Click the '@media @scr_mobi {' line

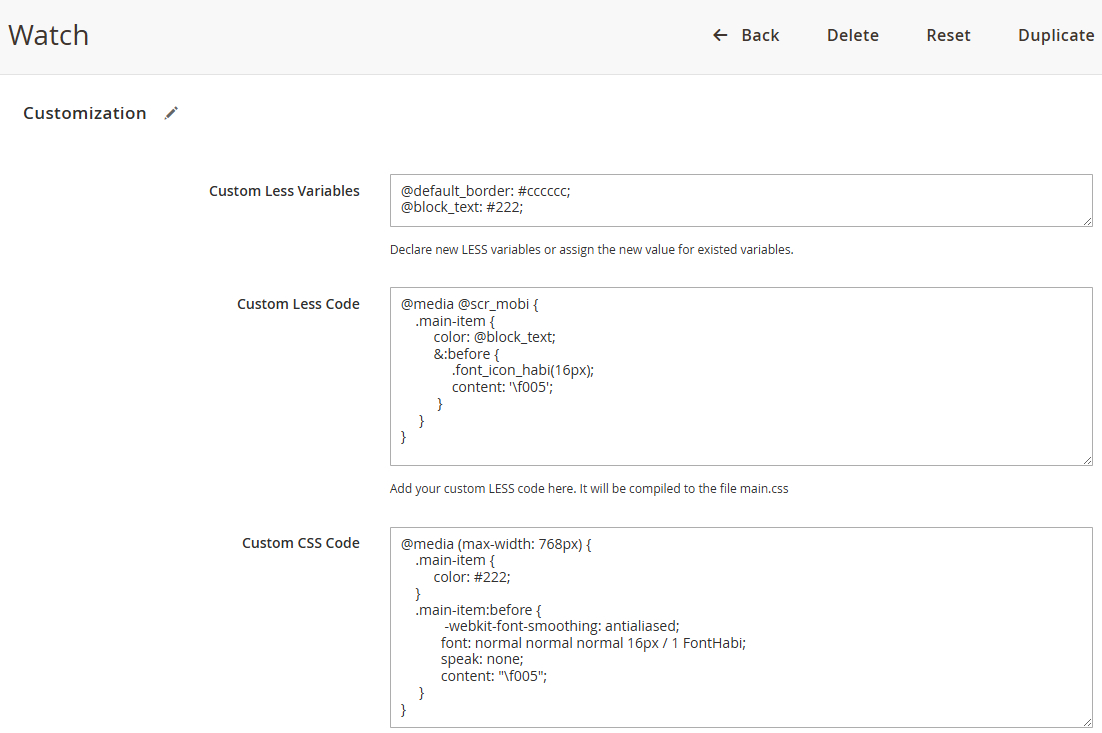(x=469, y=304)
